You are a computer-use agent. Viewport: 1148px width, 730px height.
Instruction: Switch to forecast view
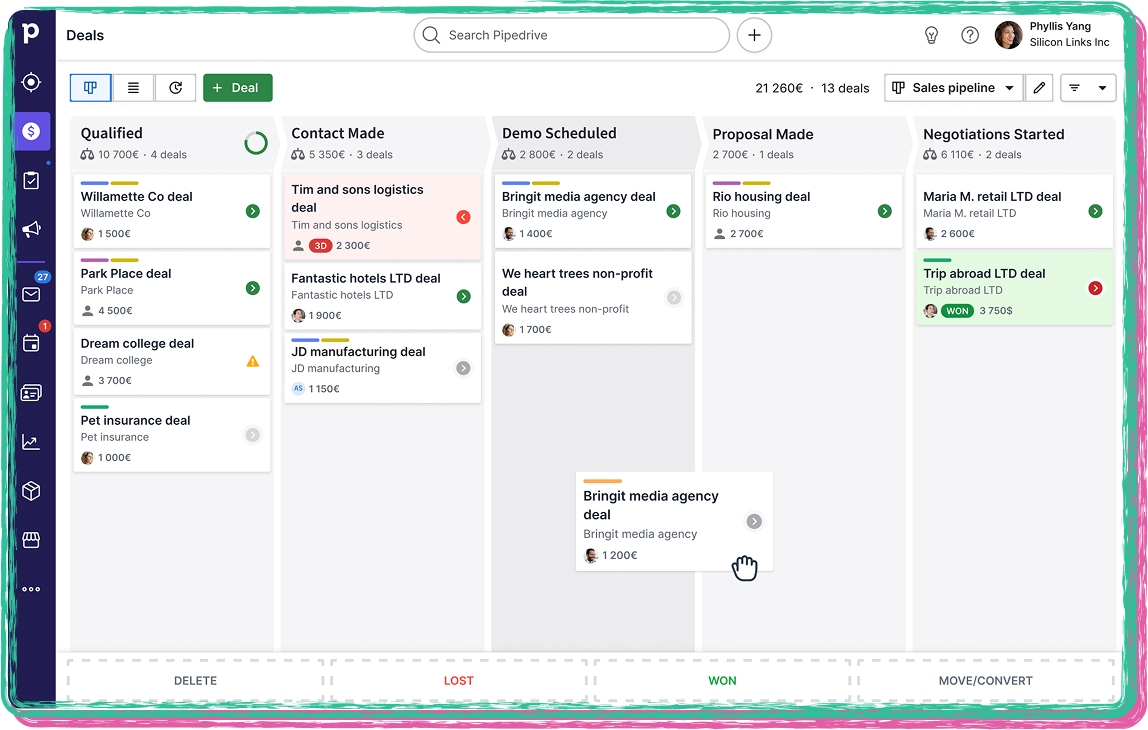(x=176, y=88)
